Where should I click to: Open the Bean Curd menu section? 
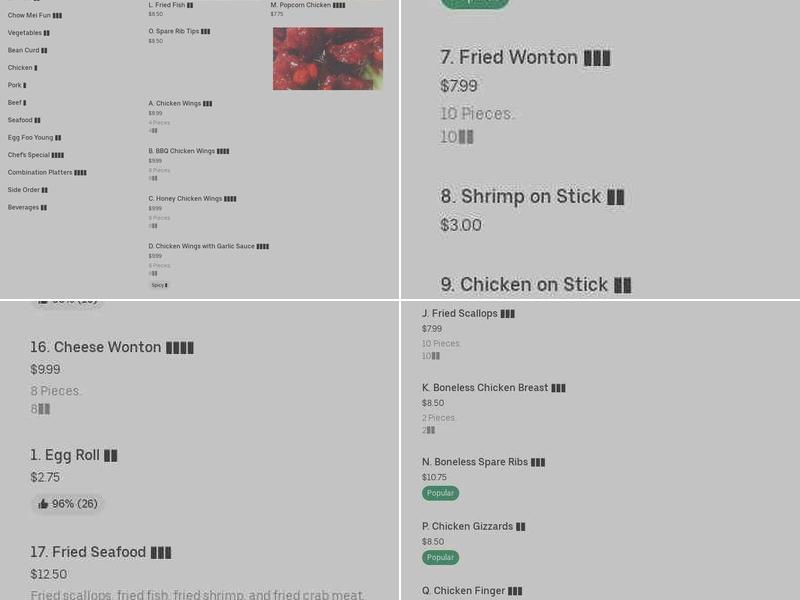coord(25,50)
